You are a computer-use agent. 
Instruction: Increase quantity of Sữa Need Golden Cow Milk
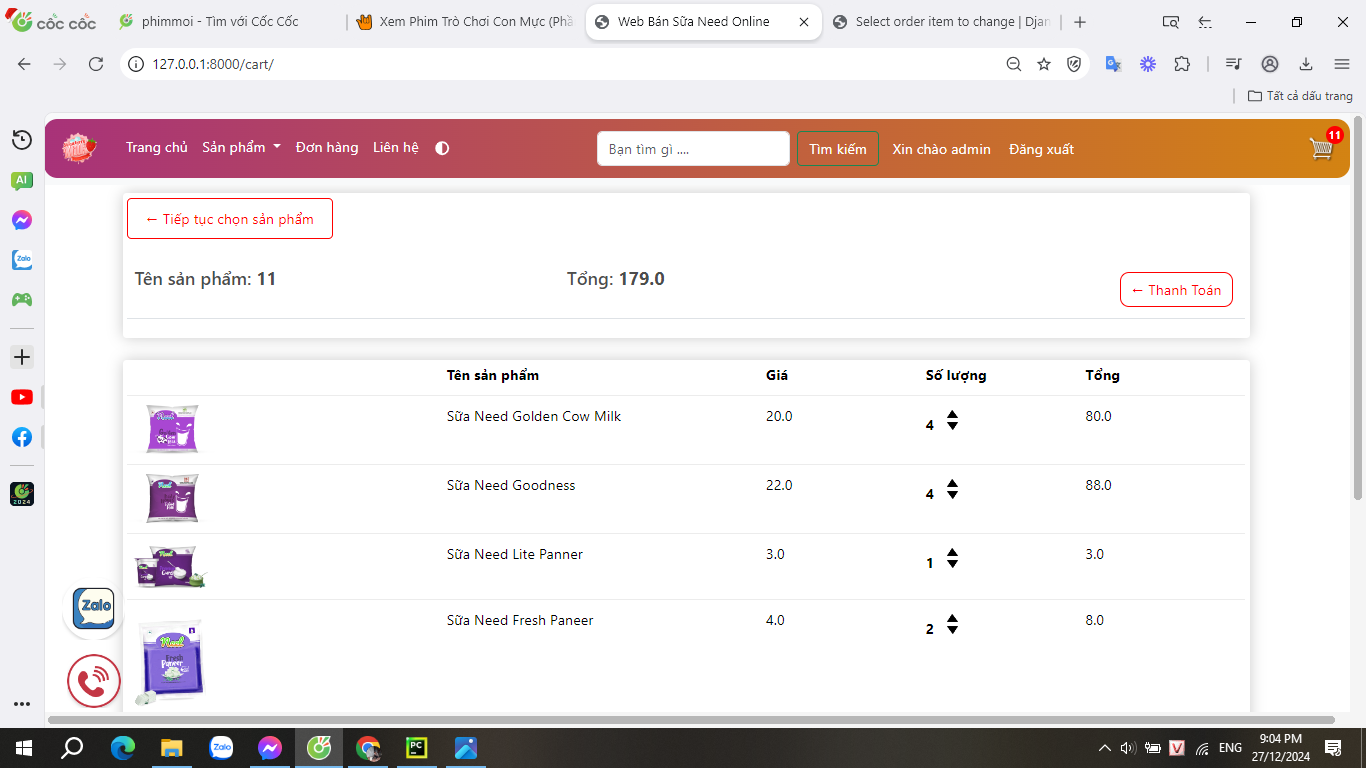[952, 414]
